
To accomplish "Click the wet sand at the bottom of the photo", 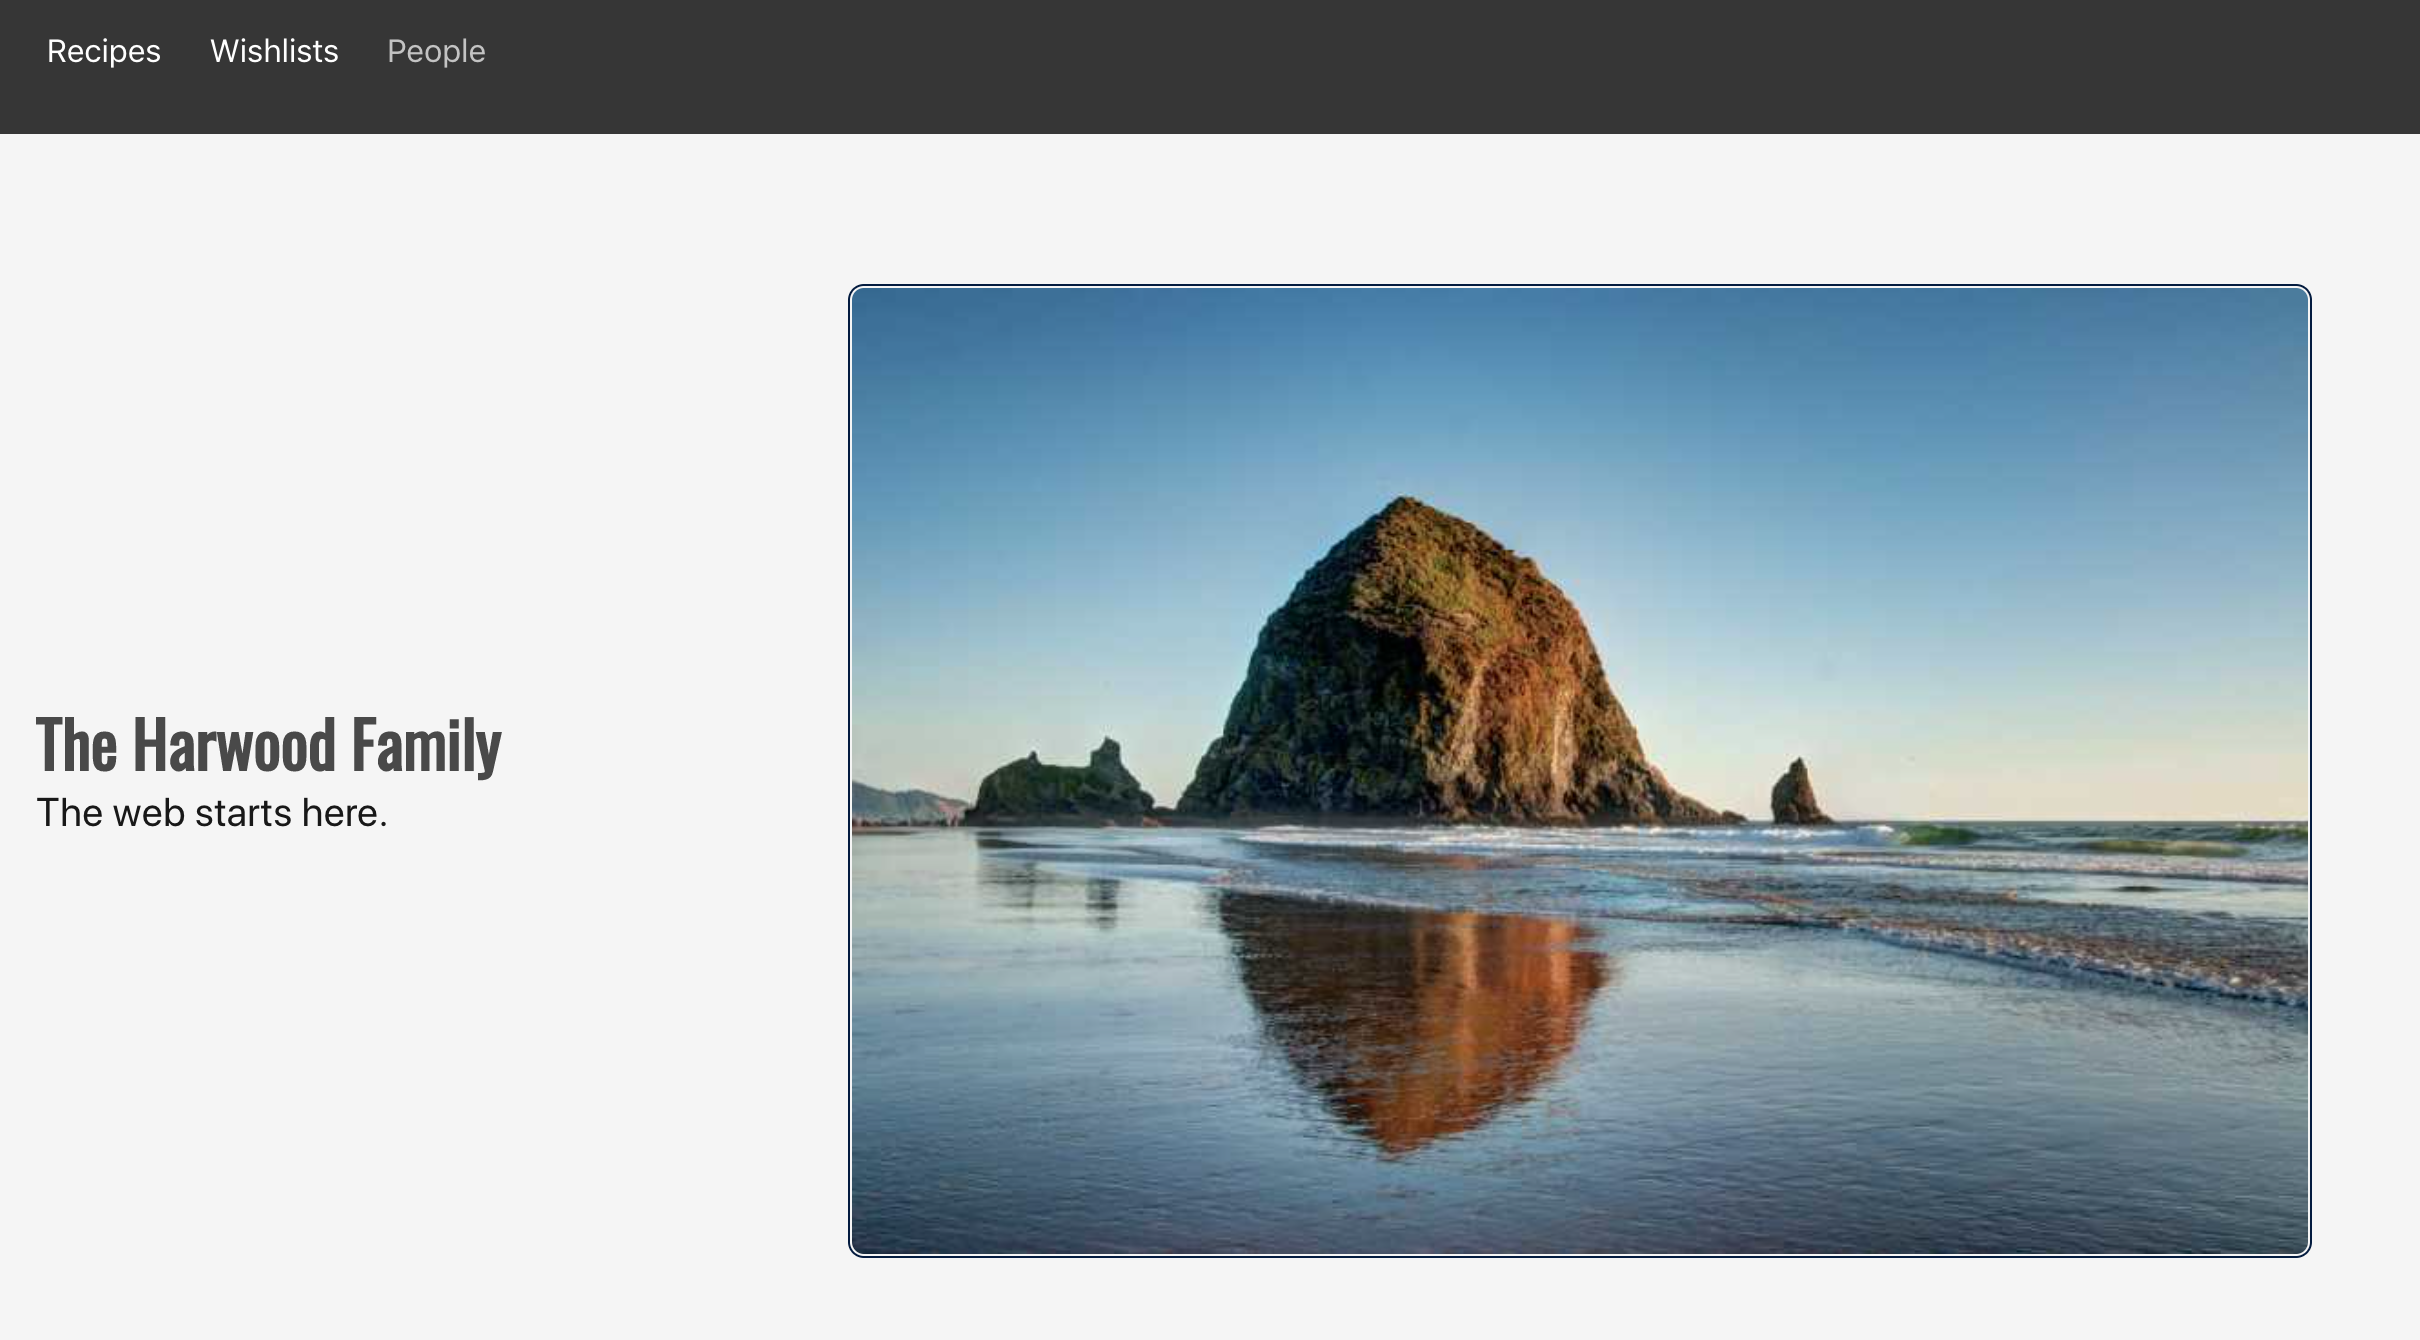I will coord(1580,1200).
